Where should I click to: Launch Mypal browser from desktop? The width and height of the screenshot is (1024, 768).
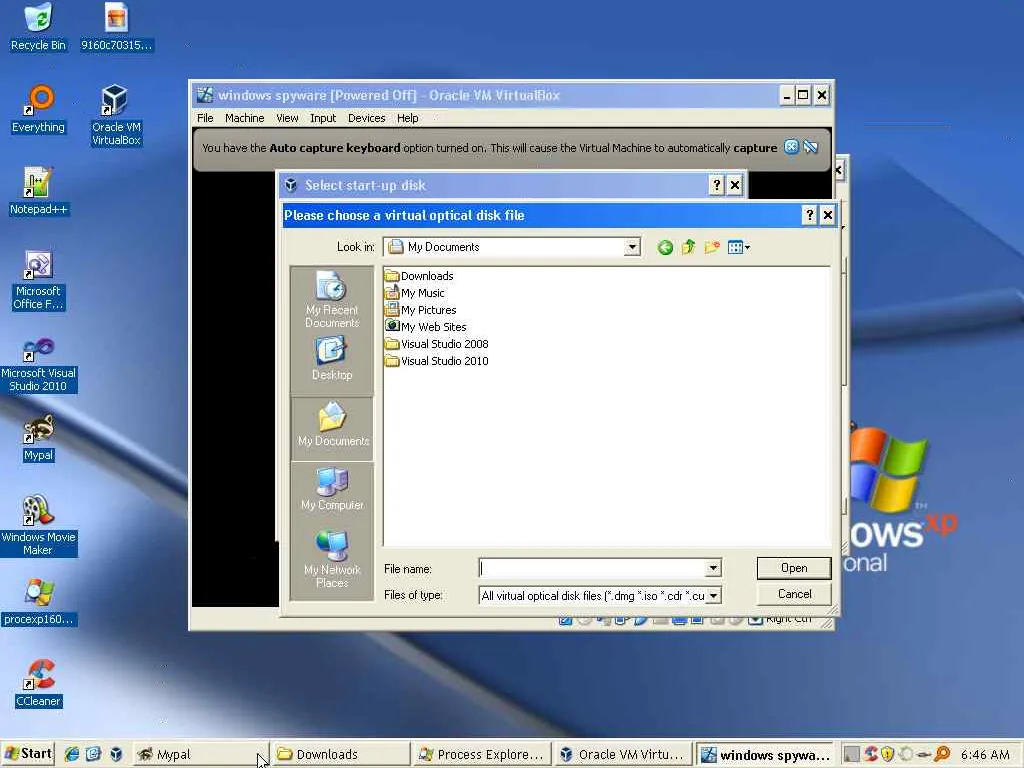(38, 438)
